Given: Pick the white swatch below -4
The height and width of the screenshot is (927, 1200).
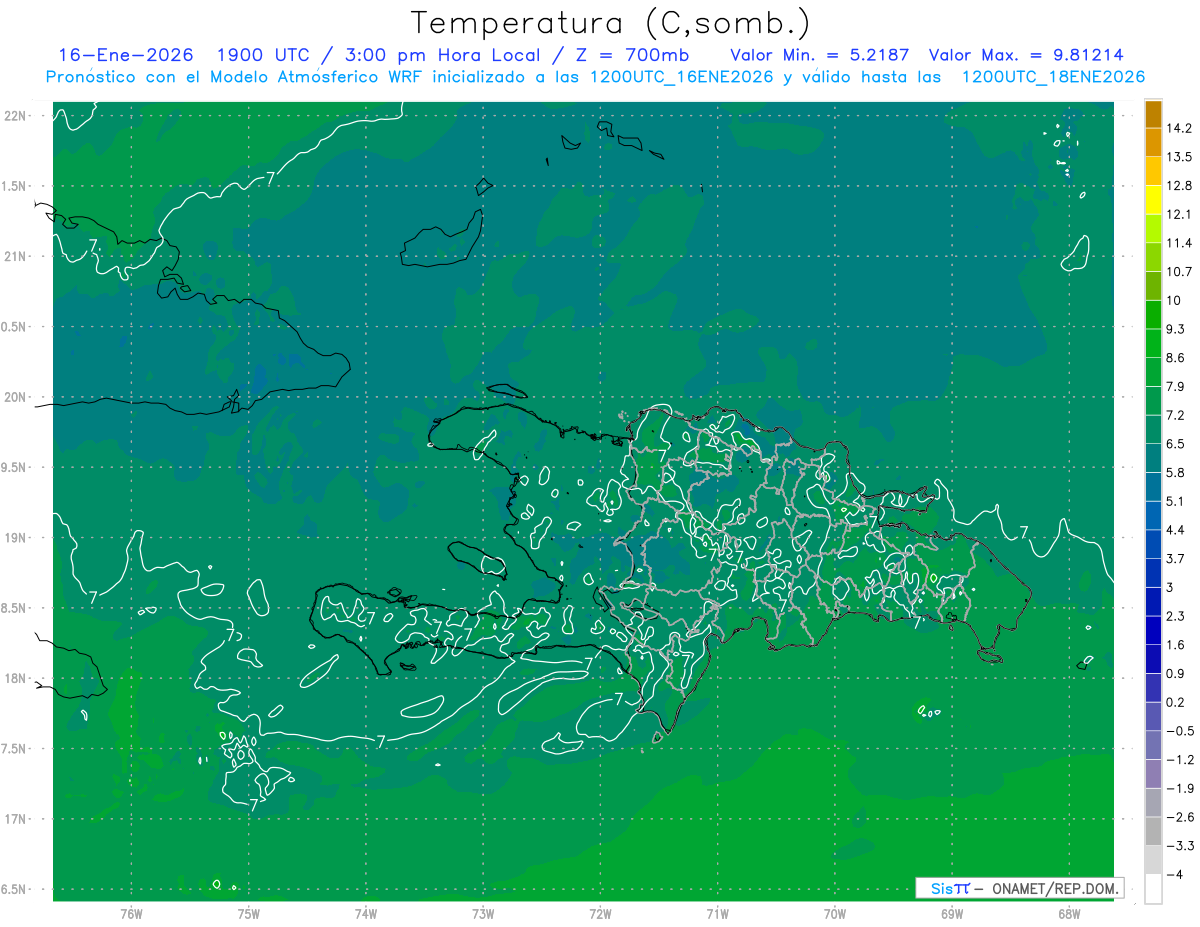Looking at the screenshot, I should (1153, 889).
